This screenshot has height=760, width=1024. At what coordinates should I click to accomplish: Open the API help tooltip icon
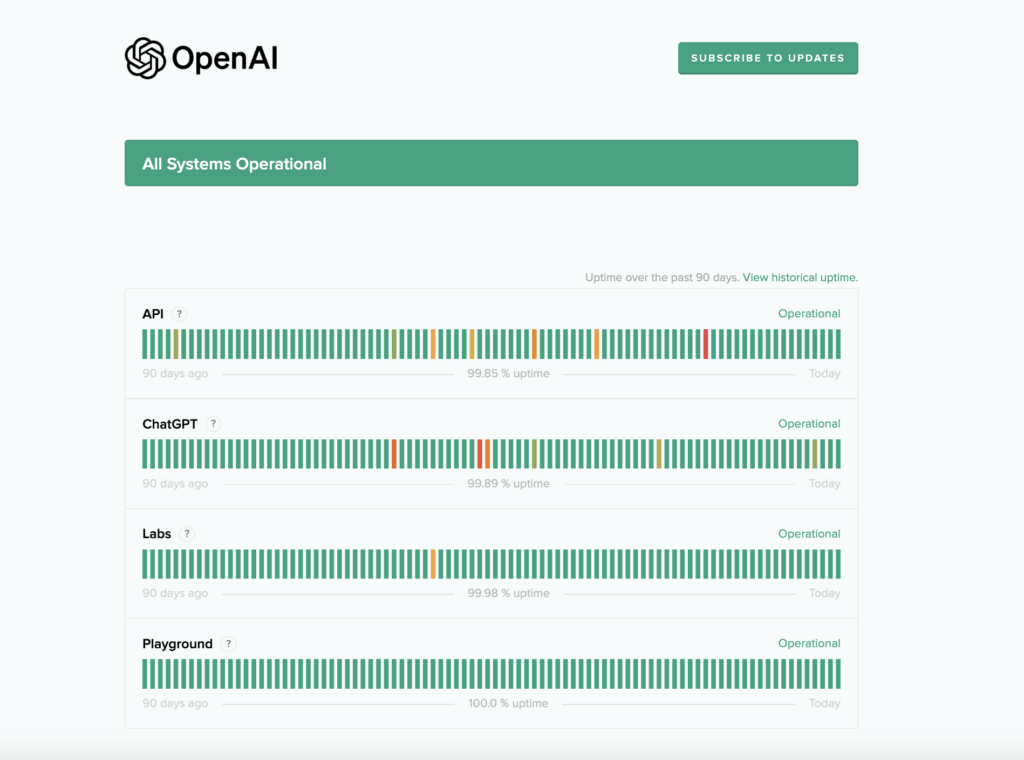coord(180,313)
